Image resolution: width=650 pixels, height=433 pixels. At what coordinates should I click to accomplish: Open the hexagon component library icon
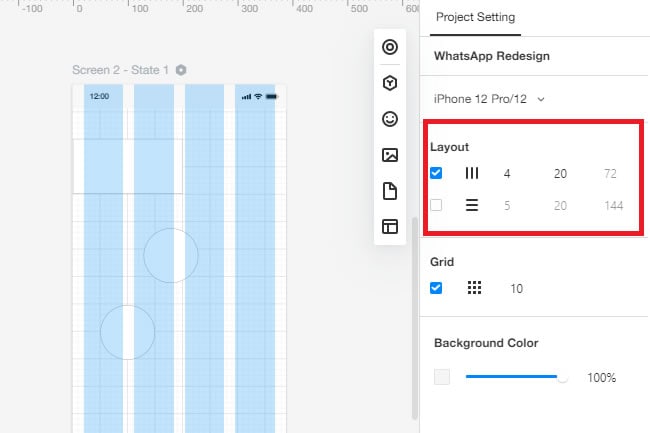click(x=390, y=83)
